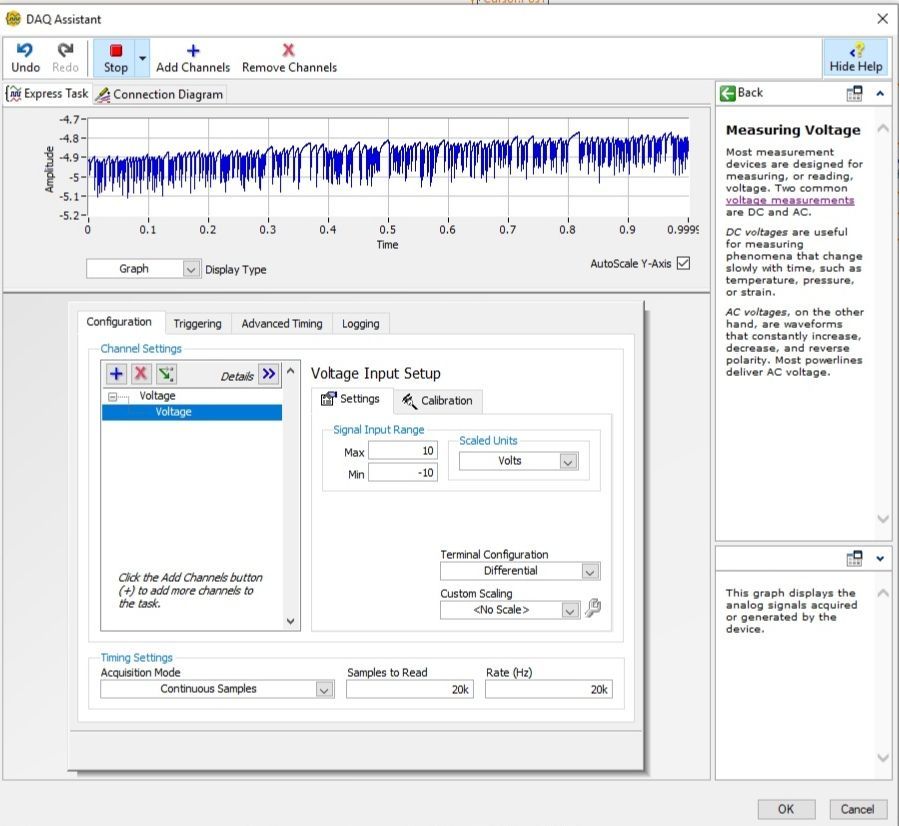899x826 pixels.
Task: Toggle the AutoScale Y-Axis checkbox
Action: 683,263
